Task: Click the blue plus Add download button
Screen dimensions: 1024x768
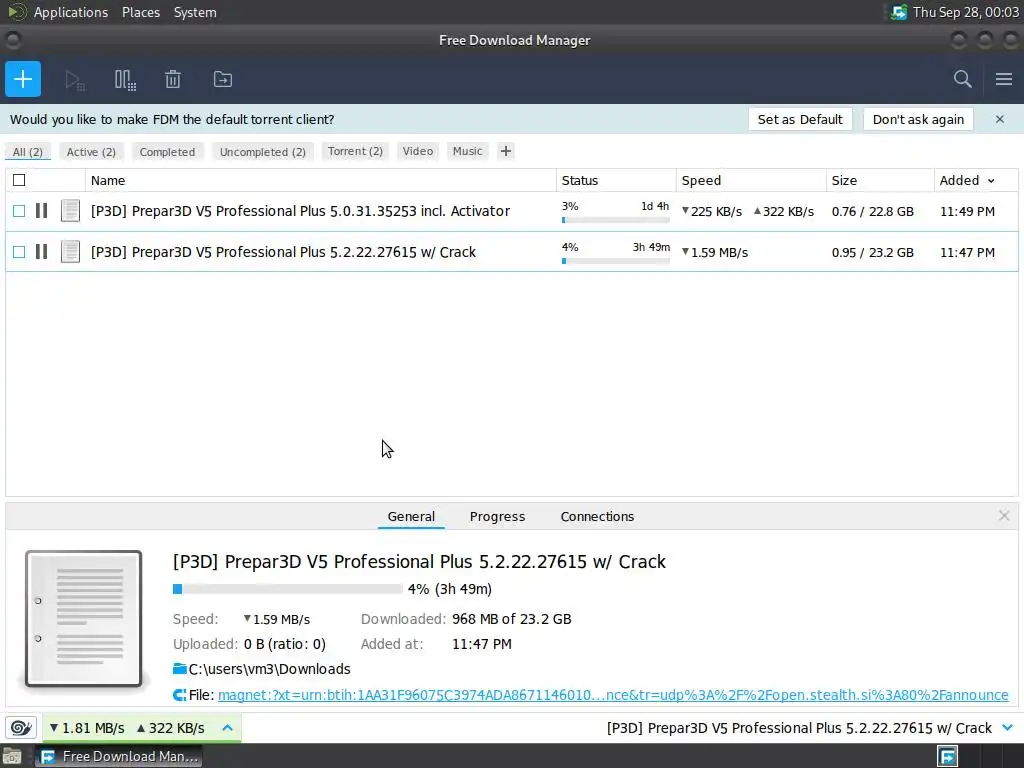Action: pyautogui.click(x=23, y=79)
